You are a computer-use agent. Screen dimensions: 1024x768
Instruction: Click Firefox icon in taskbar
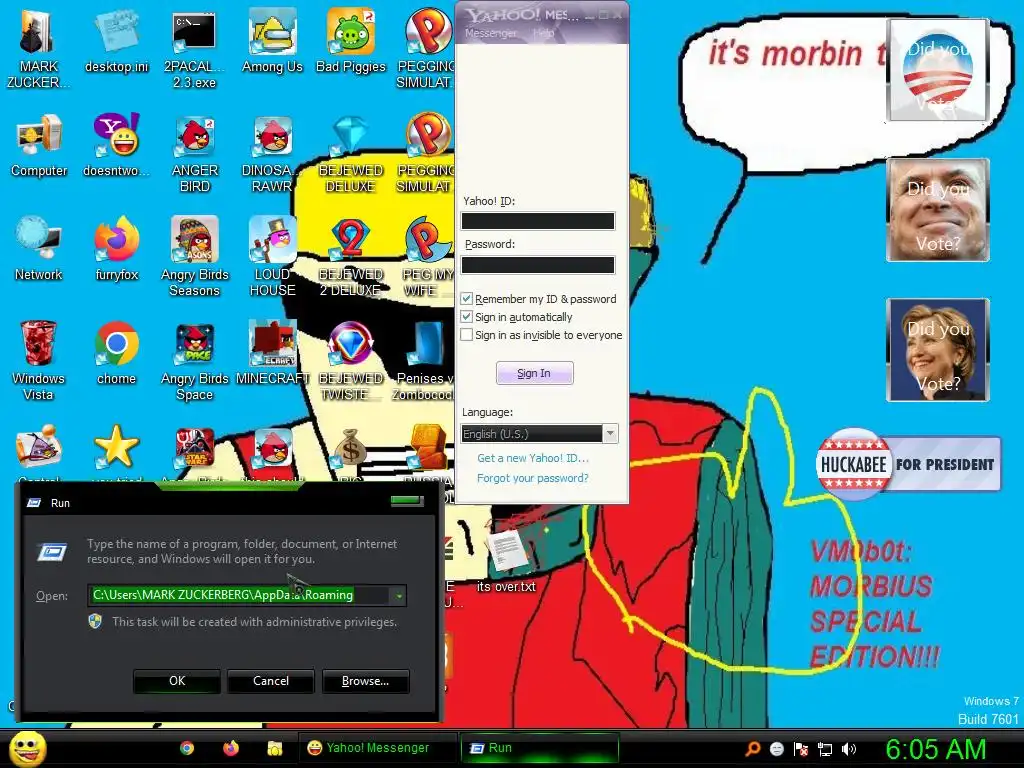pos(231,748)
